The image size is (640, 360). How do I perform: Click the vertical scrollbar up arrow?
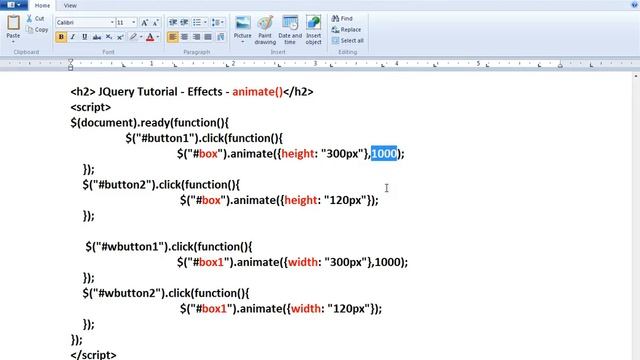tap(636, 76)
